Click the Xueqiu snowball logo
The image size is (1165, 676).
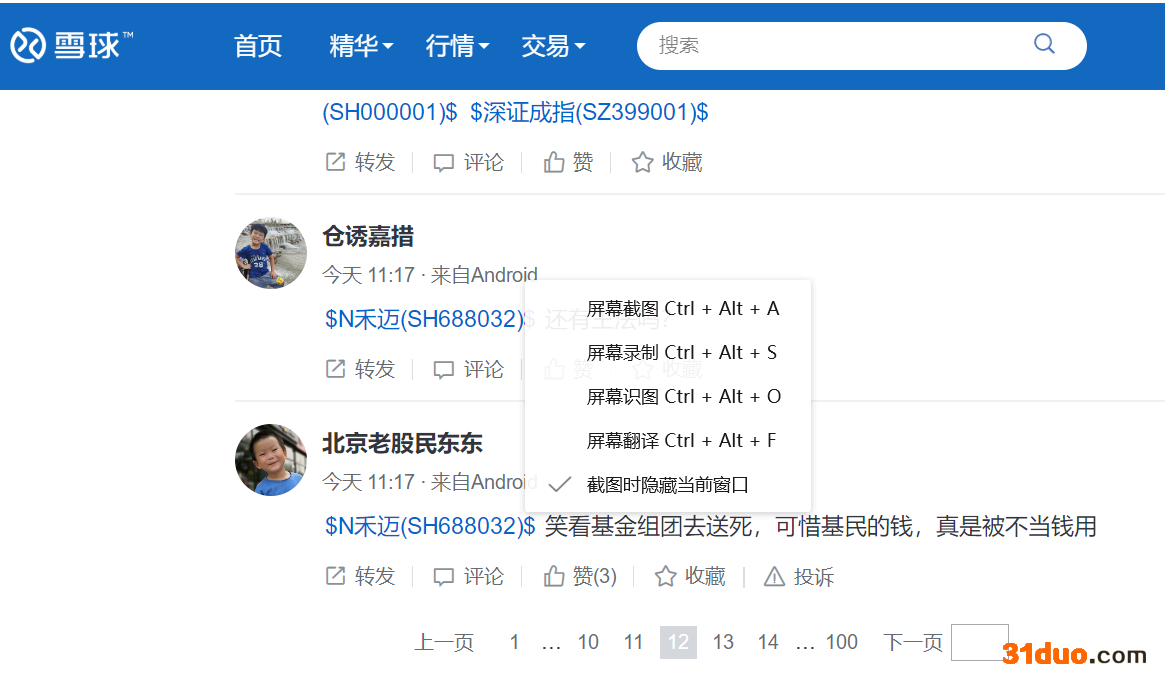tap(28, 45)
